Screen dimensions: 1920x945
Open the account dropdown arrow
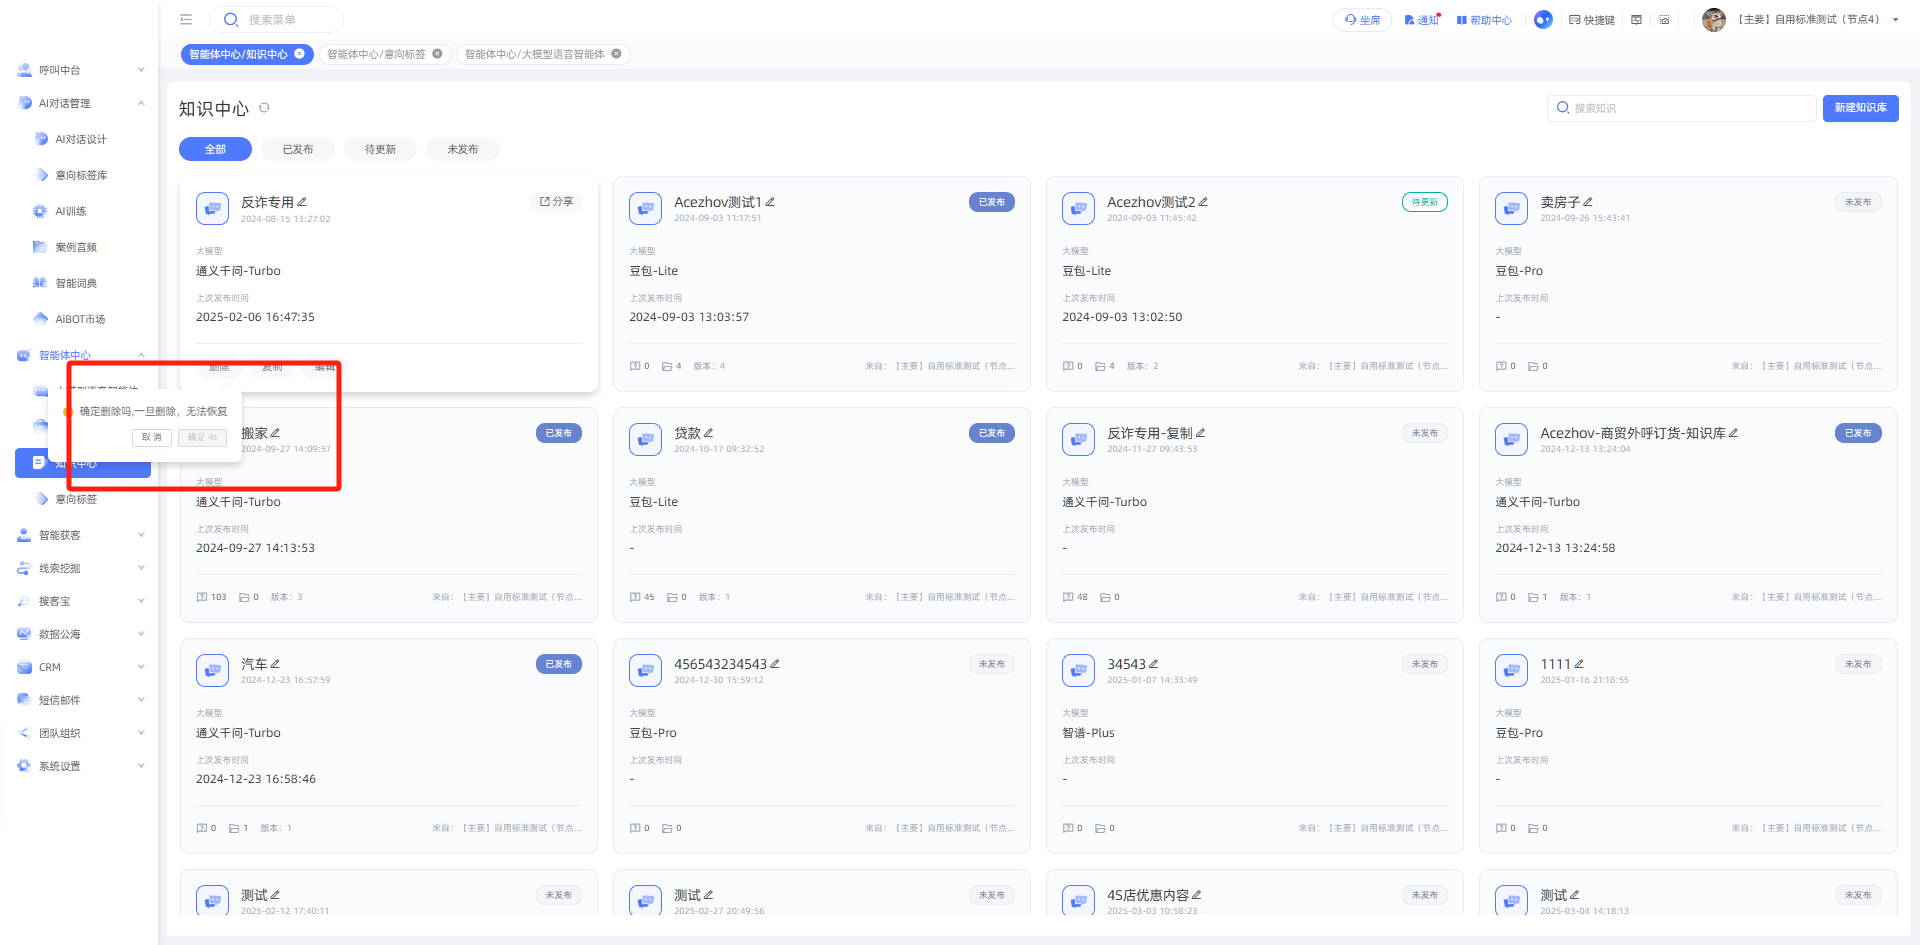point(1895,20)
